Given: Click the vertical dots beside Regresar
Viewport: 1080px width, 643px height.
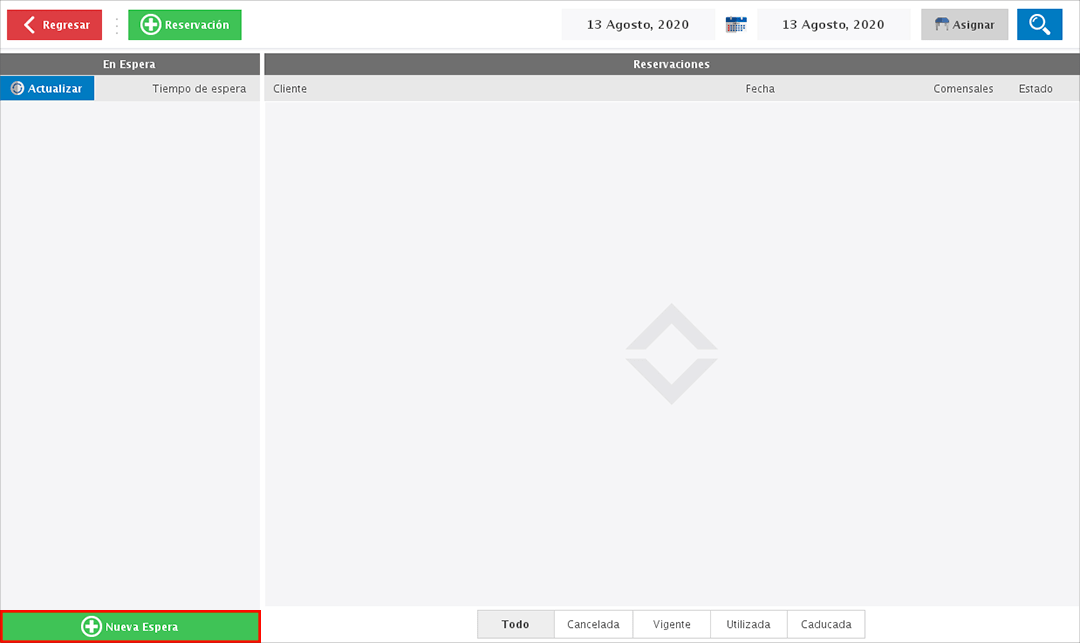Looking at the screenshot, I should 116,25.
